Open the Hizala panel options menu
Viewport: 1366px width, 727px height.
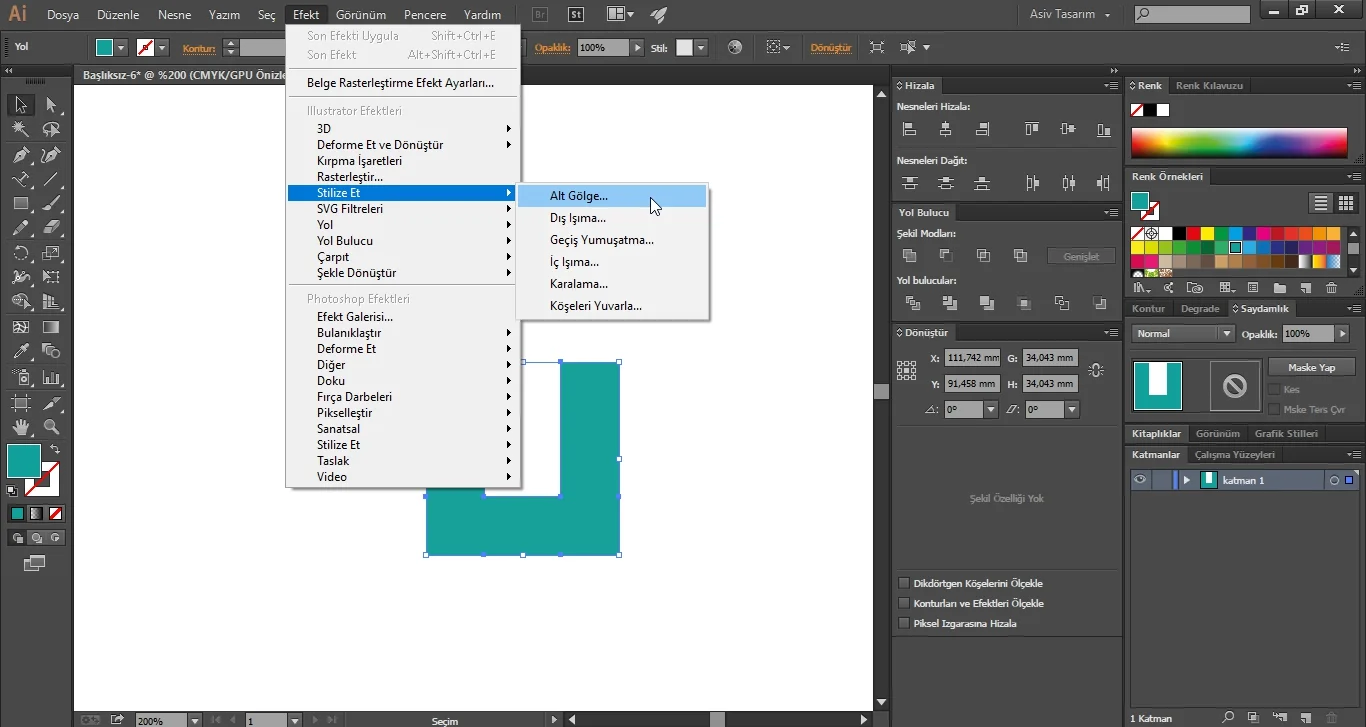1110,86
